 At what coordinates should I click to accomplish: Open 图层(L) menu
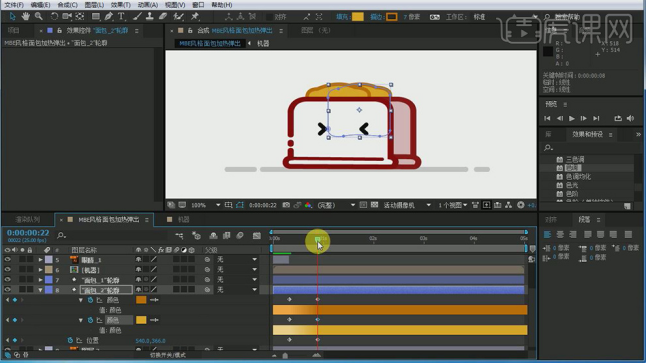coord(94,5)
